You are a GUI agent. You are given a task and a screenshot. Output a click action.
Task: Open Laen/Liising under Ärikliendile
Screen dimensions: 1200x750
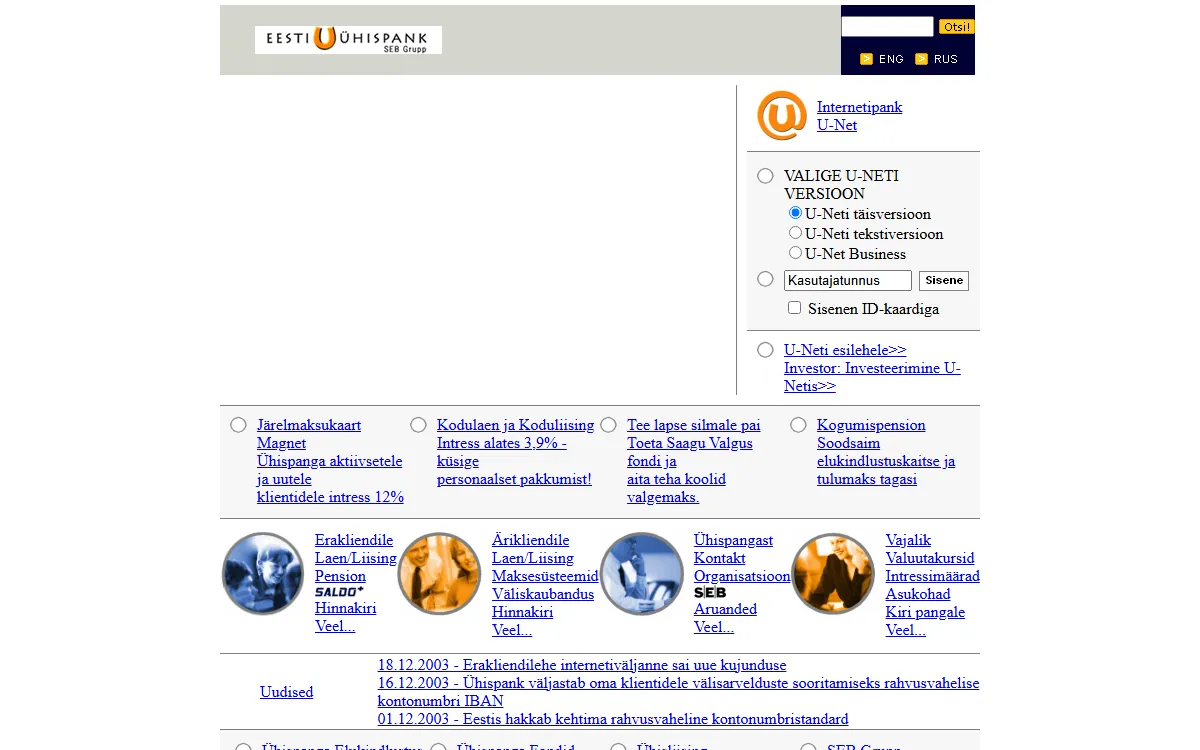pyautogui.click(x=533, y=558)
